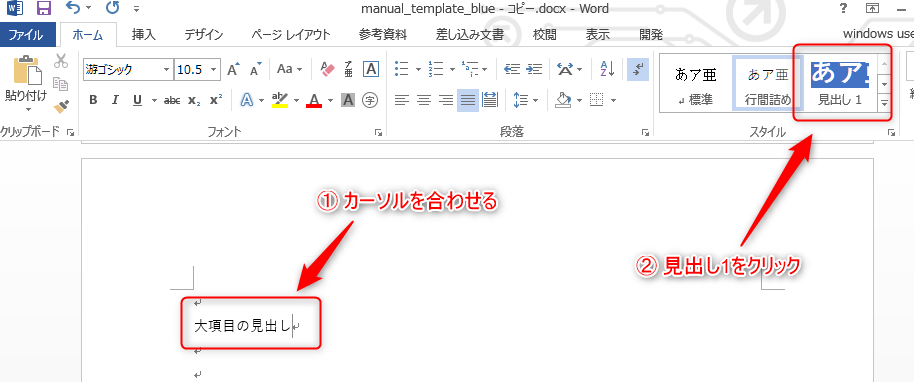This screenshot has height=382, width=914.
Task: Open the 開発 tab
Action: coord(651,34)
